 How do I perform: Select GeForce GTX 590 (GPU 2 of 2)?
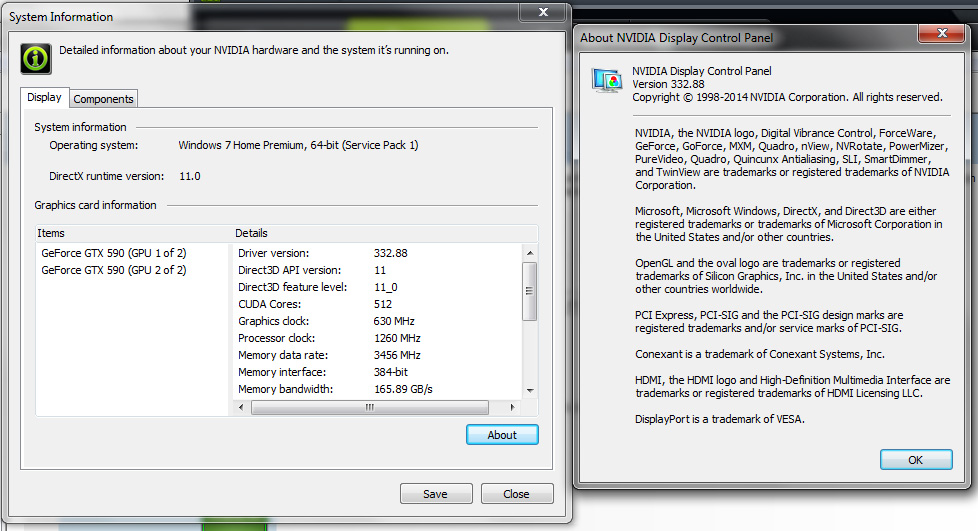point(114,270)
